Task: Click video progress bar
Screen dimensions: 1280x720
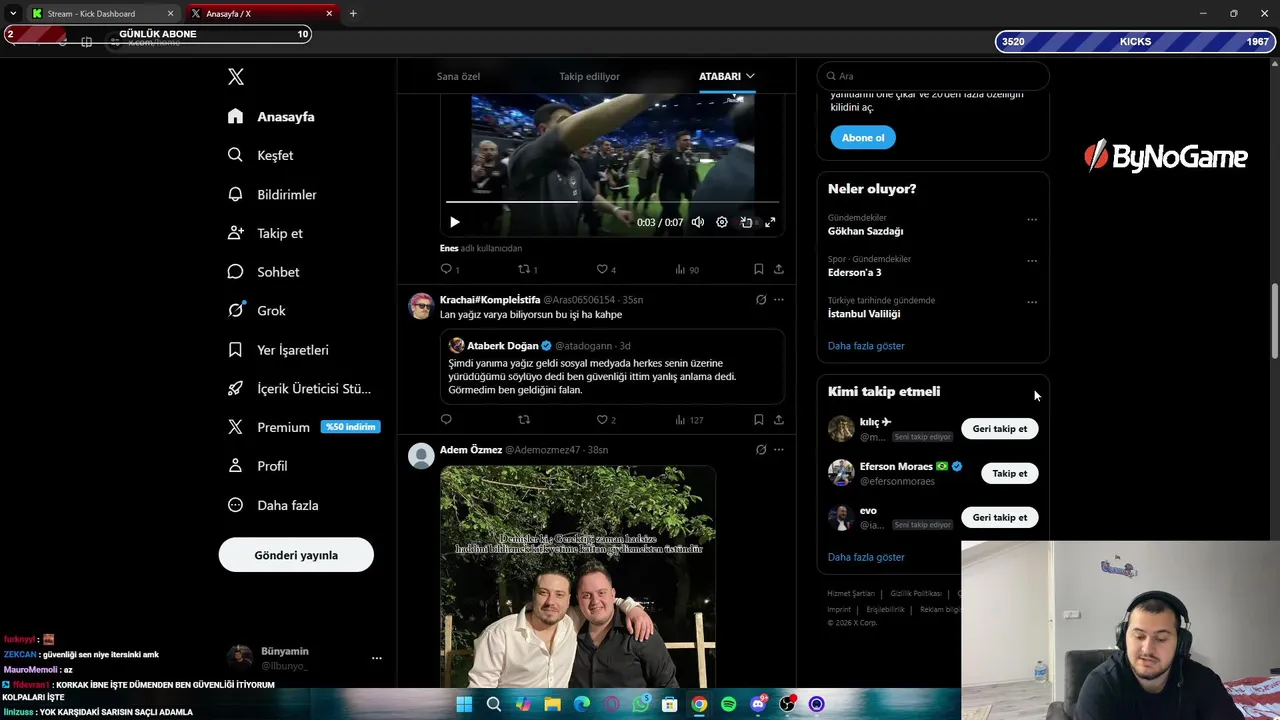Action: (612, 202)
